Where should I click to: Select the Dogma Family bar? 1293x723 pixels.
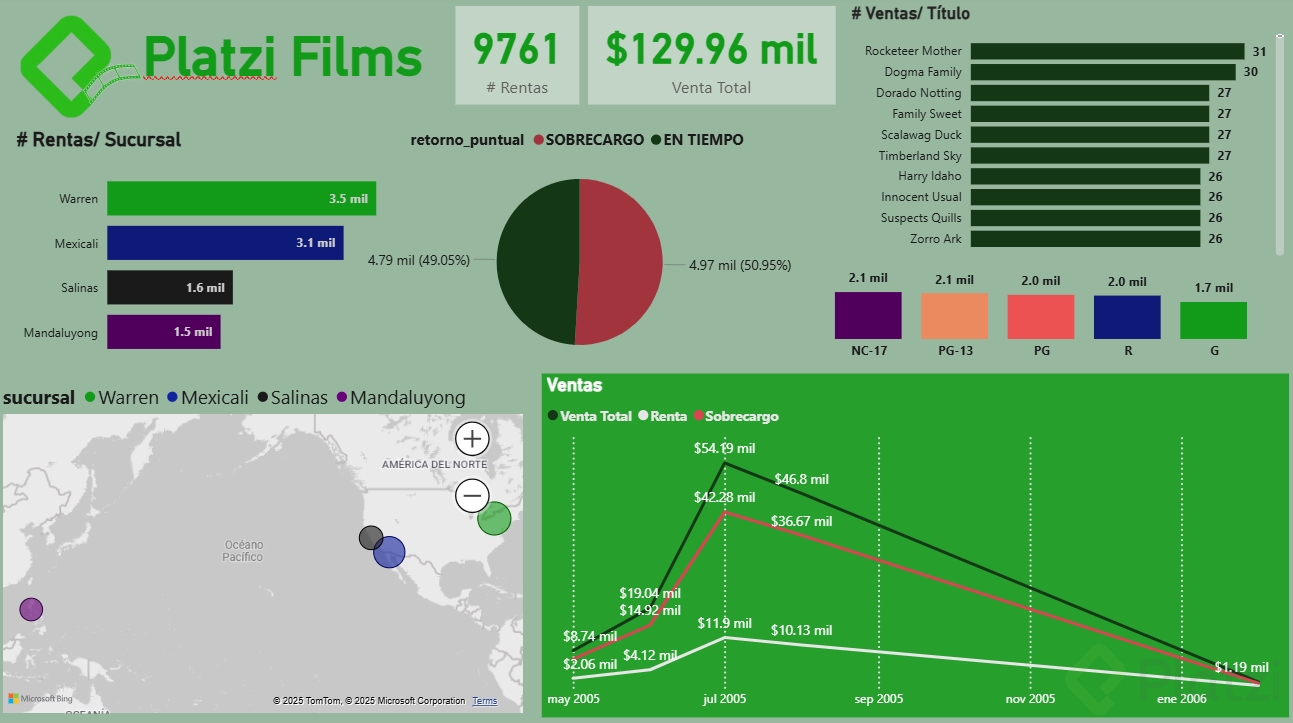1103,72
